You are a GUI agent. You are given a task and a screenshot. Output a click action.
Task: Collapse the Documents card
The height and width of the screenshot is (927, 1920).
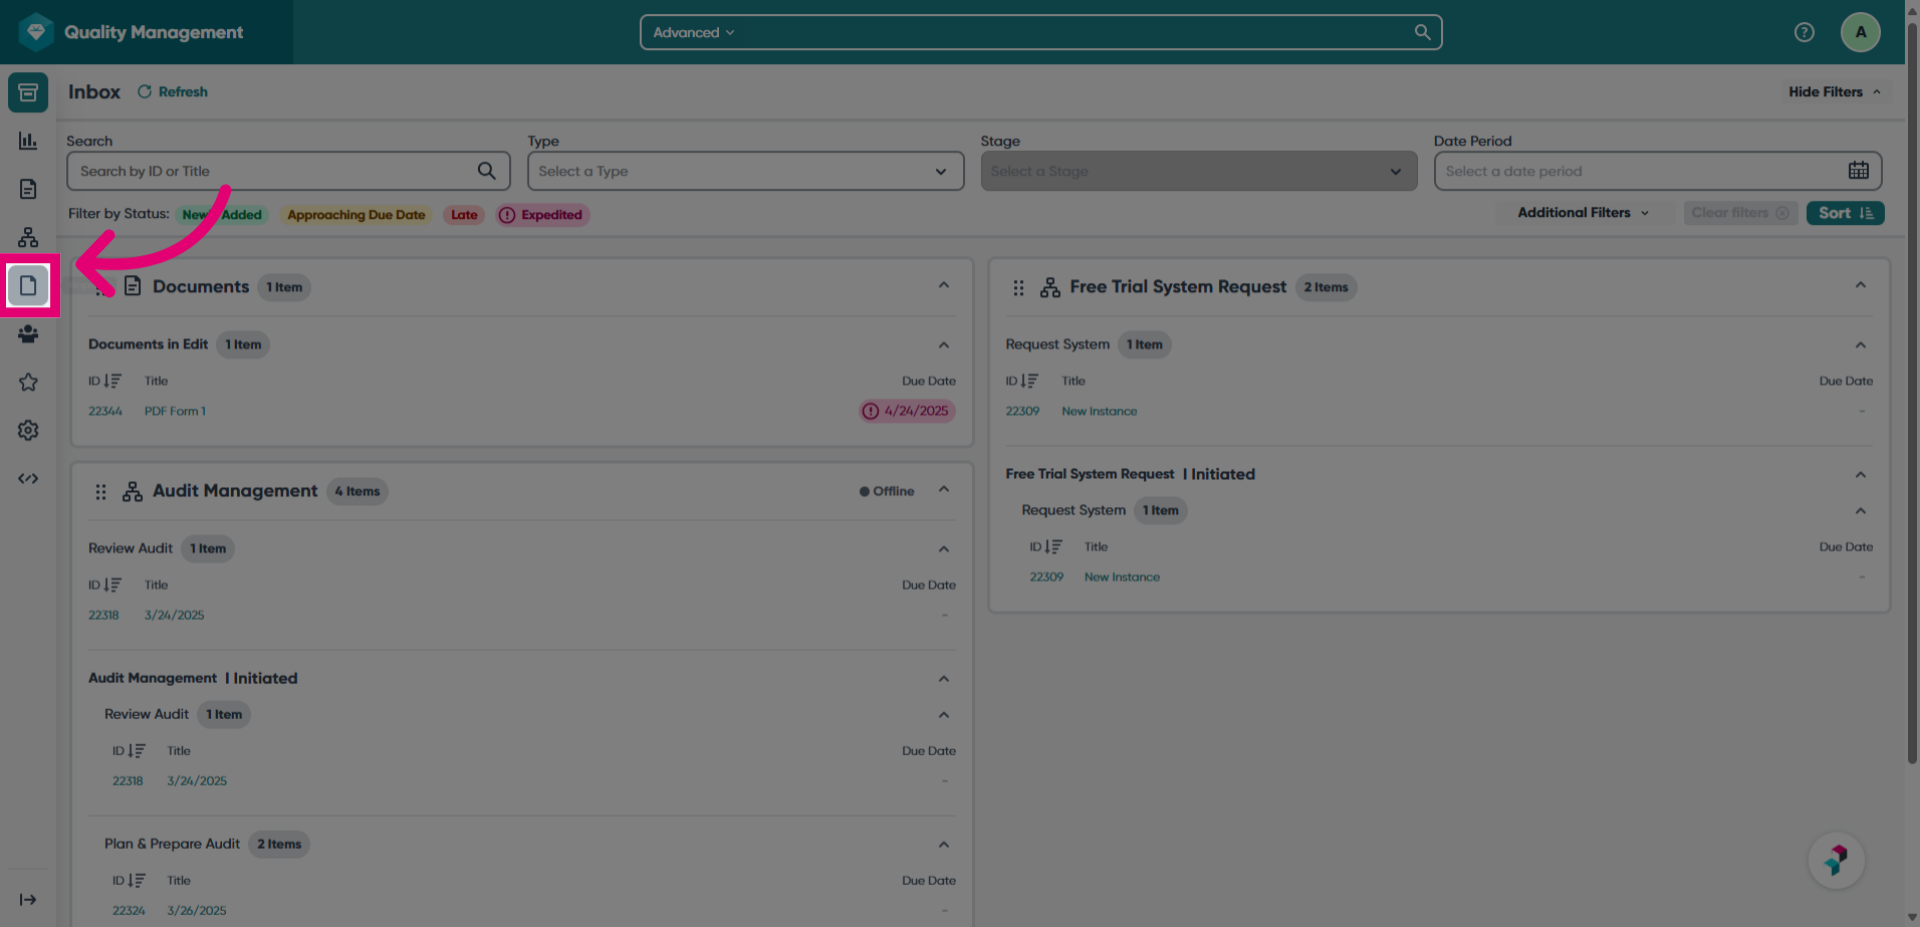(x=944, y=286)
